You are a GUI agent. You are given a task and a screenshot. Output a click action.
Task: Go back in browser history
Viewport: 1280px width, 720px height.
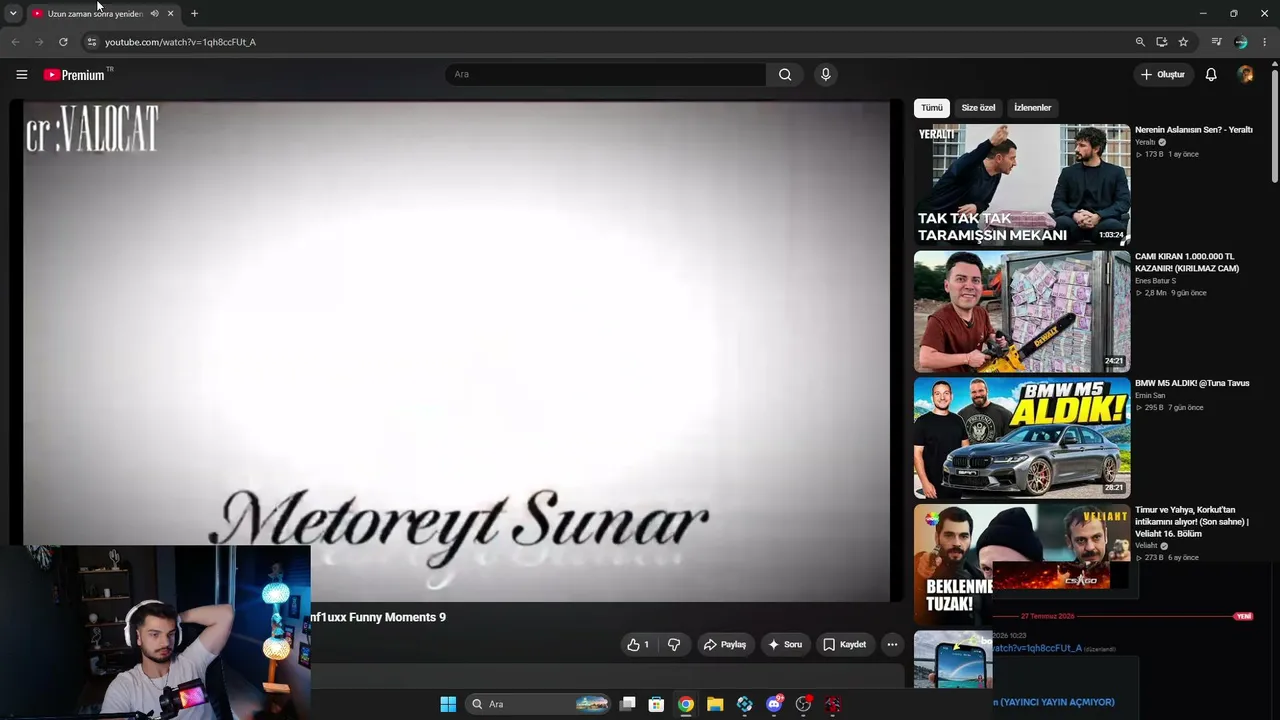tap(15, 42)
